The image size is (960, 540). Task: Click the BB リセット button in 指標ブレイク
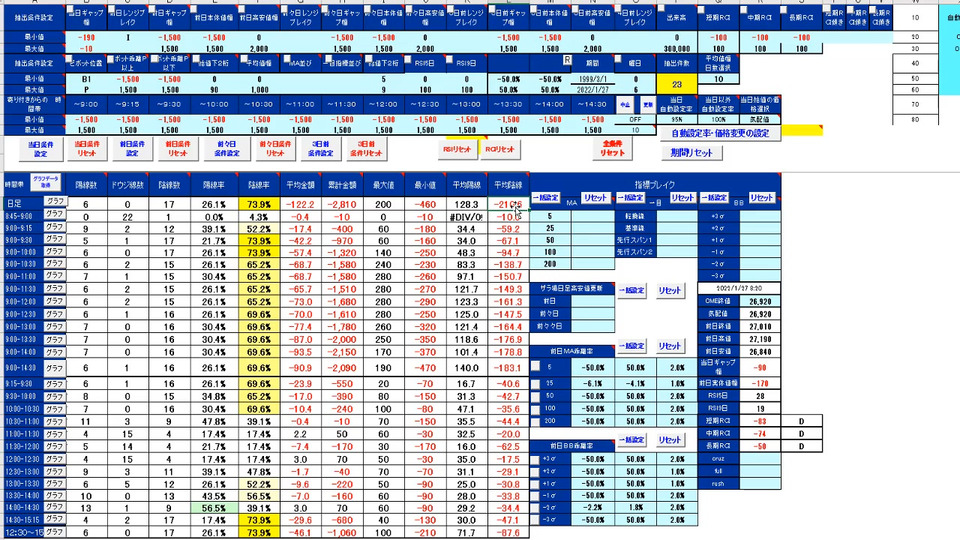[762, 198]
